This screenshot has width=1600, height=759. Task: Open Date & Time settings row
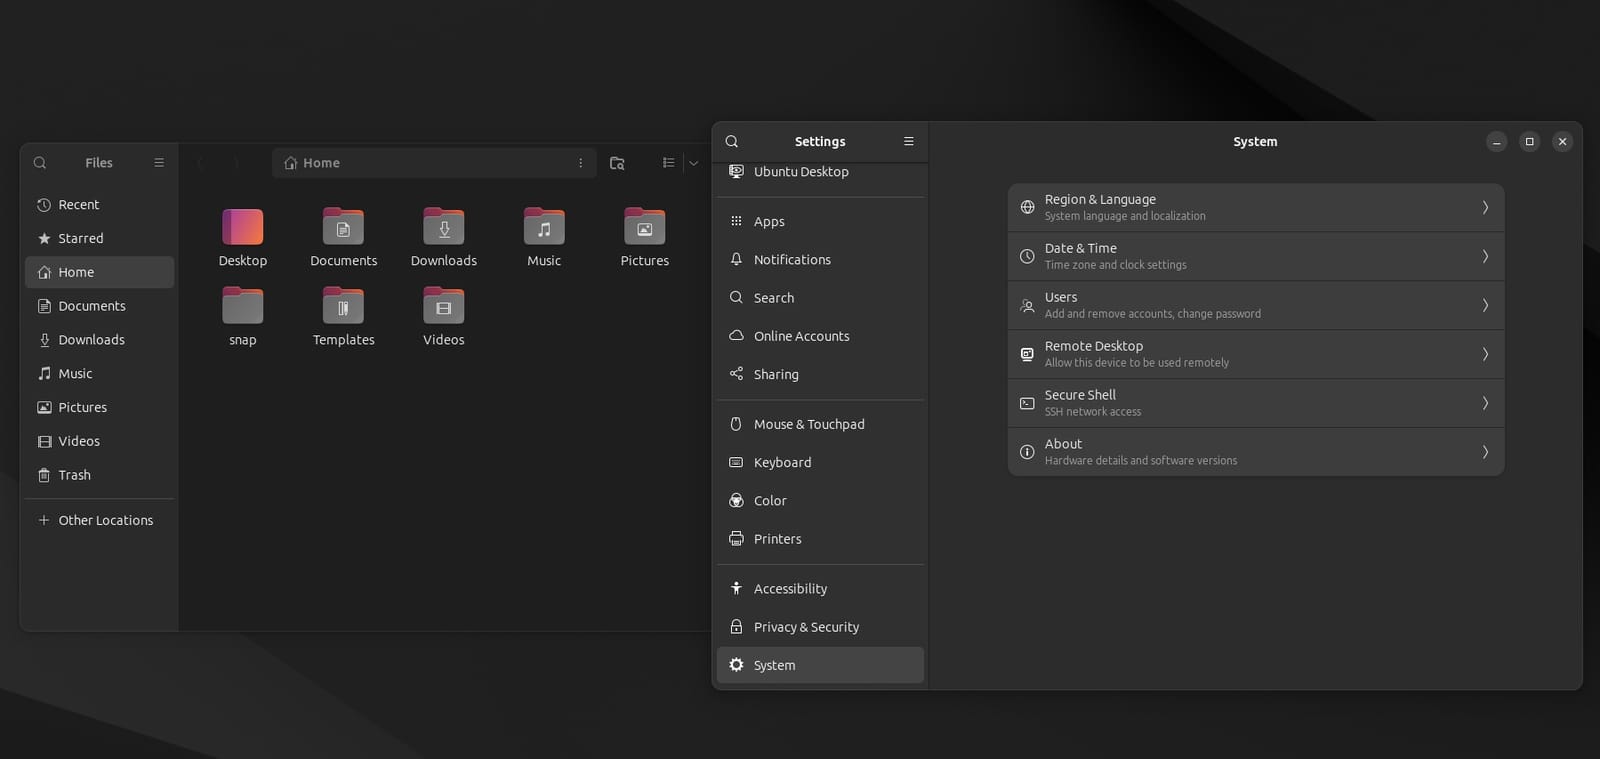pos(1256,256)
